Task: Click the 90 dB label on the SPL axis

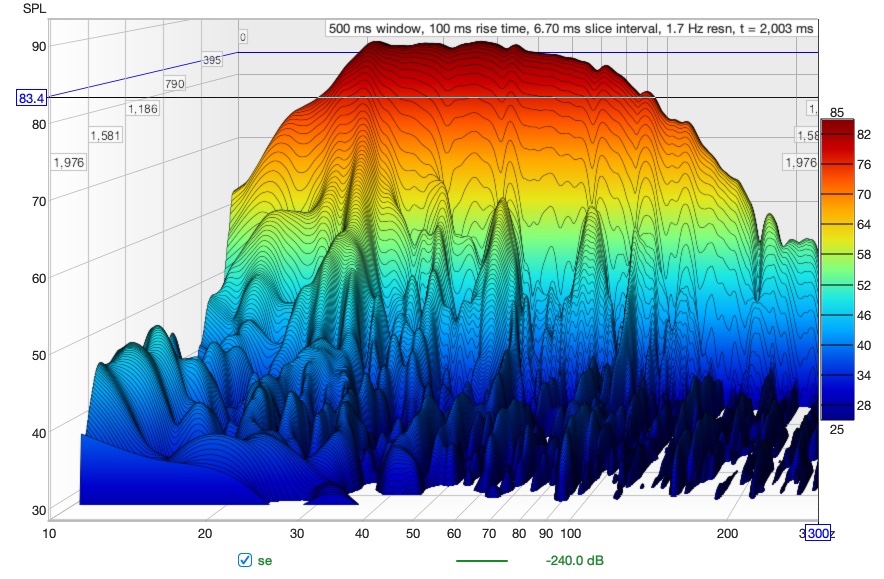Action: coord(39,46)
